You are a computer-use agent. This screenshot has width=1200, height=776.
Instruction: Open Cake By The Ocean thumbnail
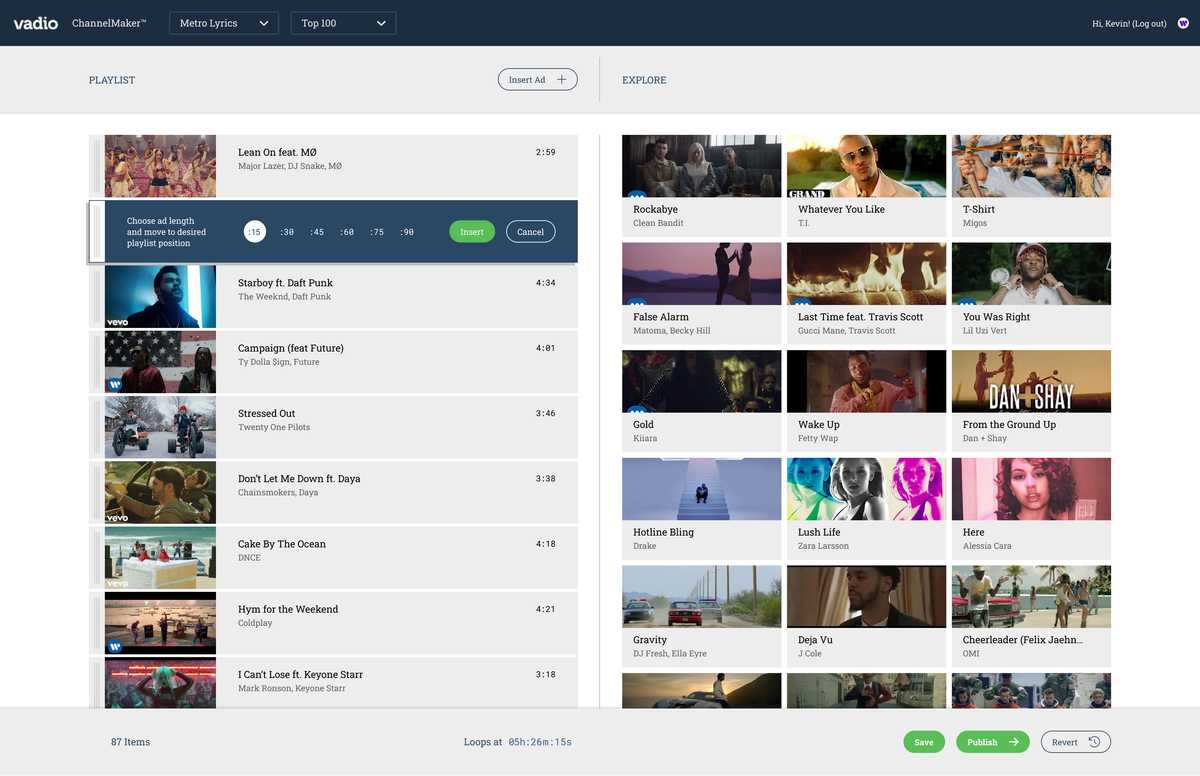tap(160, 558)
